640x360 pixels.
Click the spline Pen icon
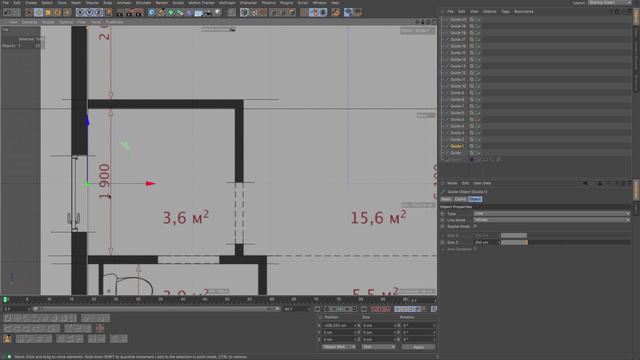161,13
